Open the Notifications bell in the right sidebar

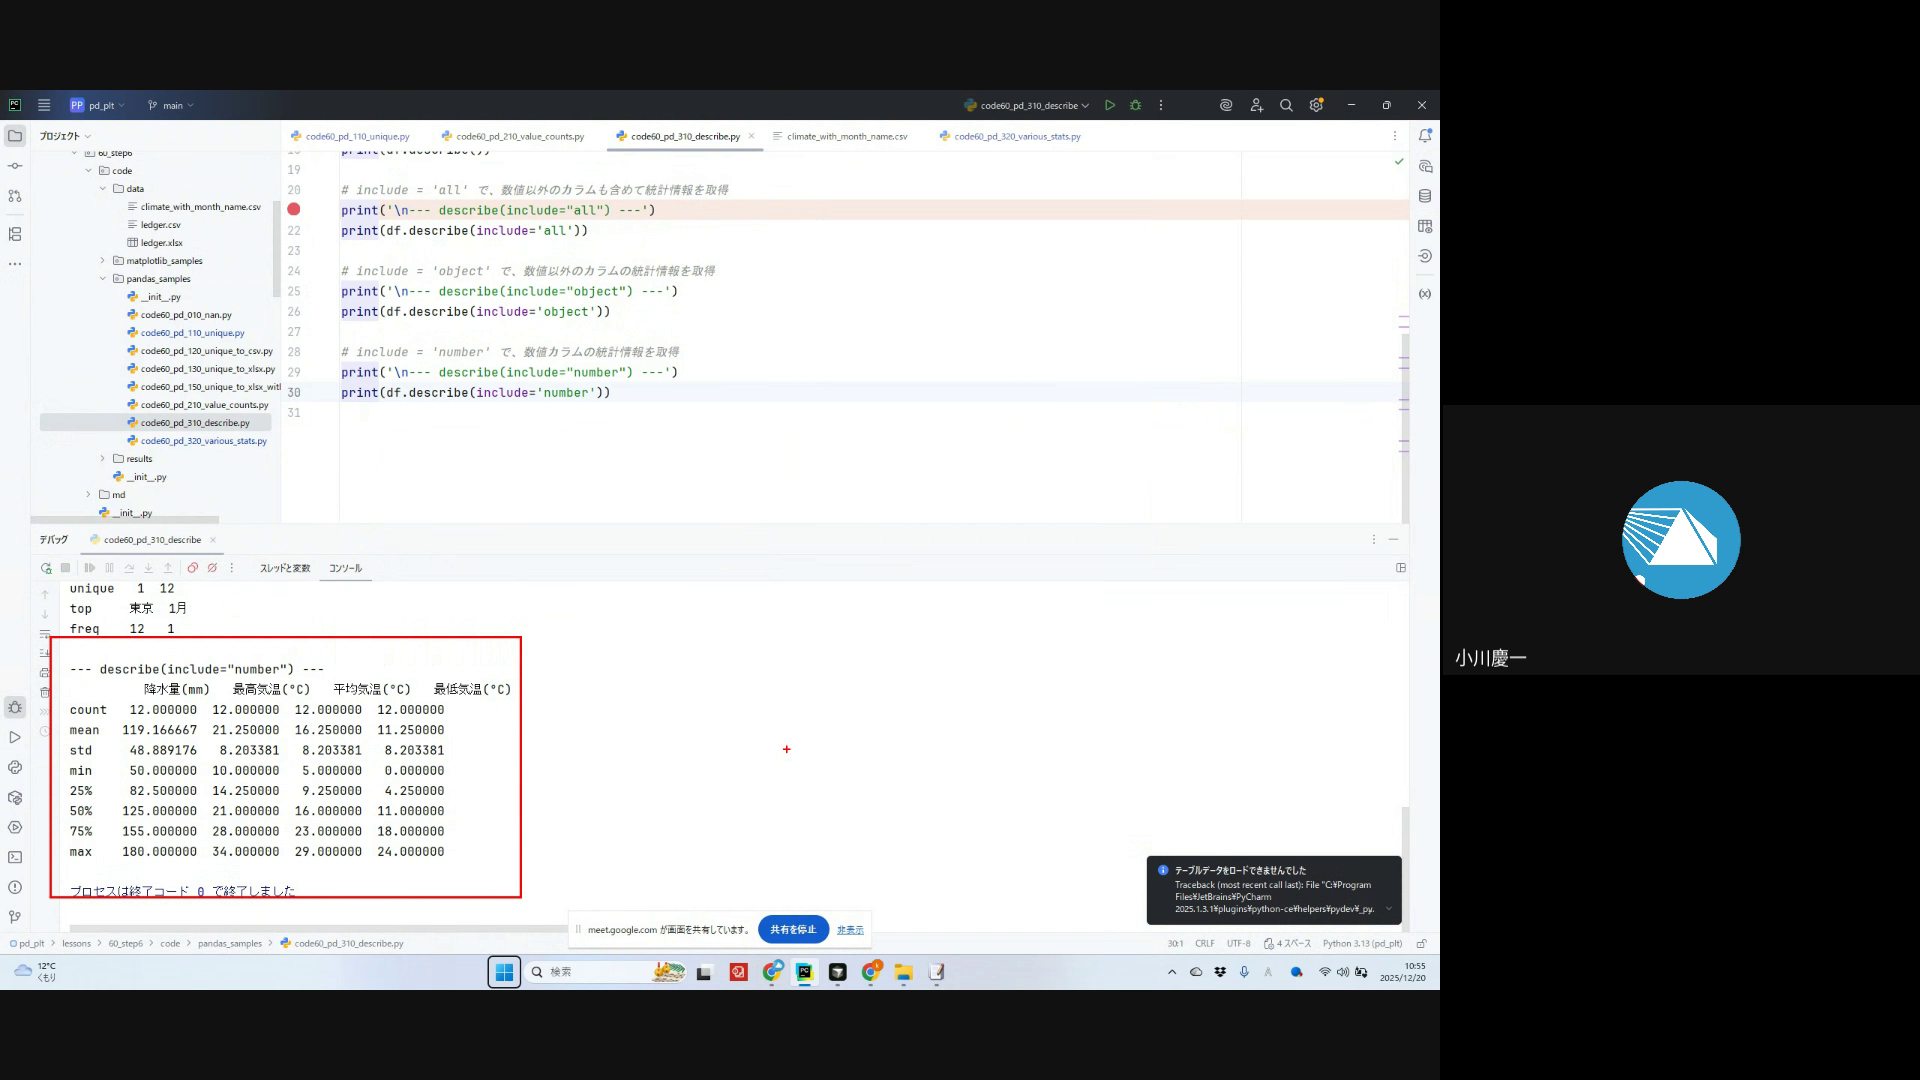tap(1425, 136)
